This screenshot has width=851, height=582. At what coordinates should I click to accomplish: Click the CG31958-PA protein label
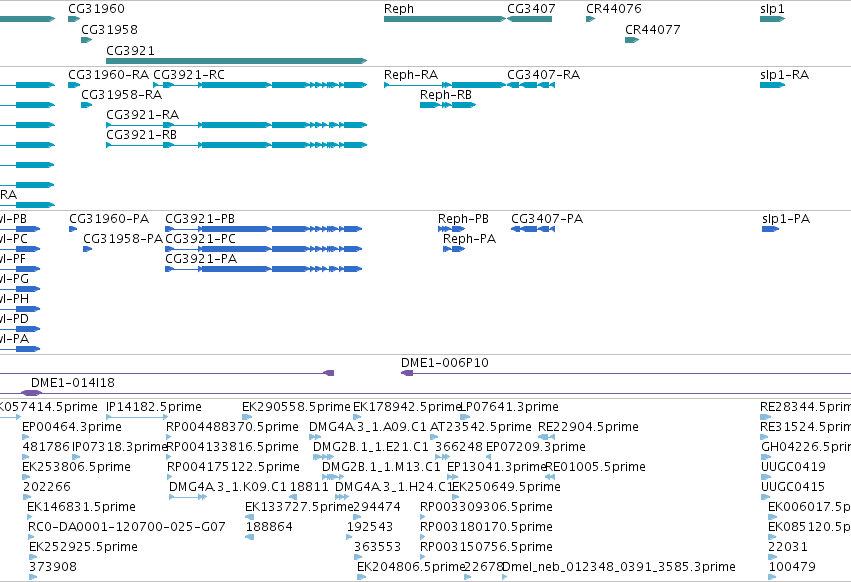[x=123, y=239]
